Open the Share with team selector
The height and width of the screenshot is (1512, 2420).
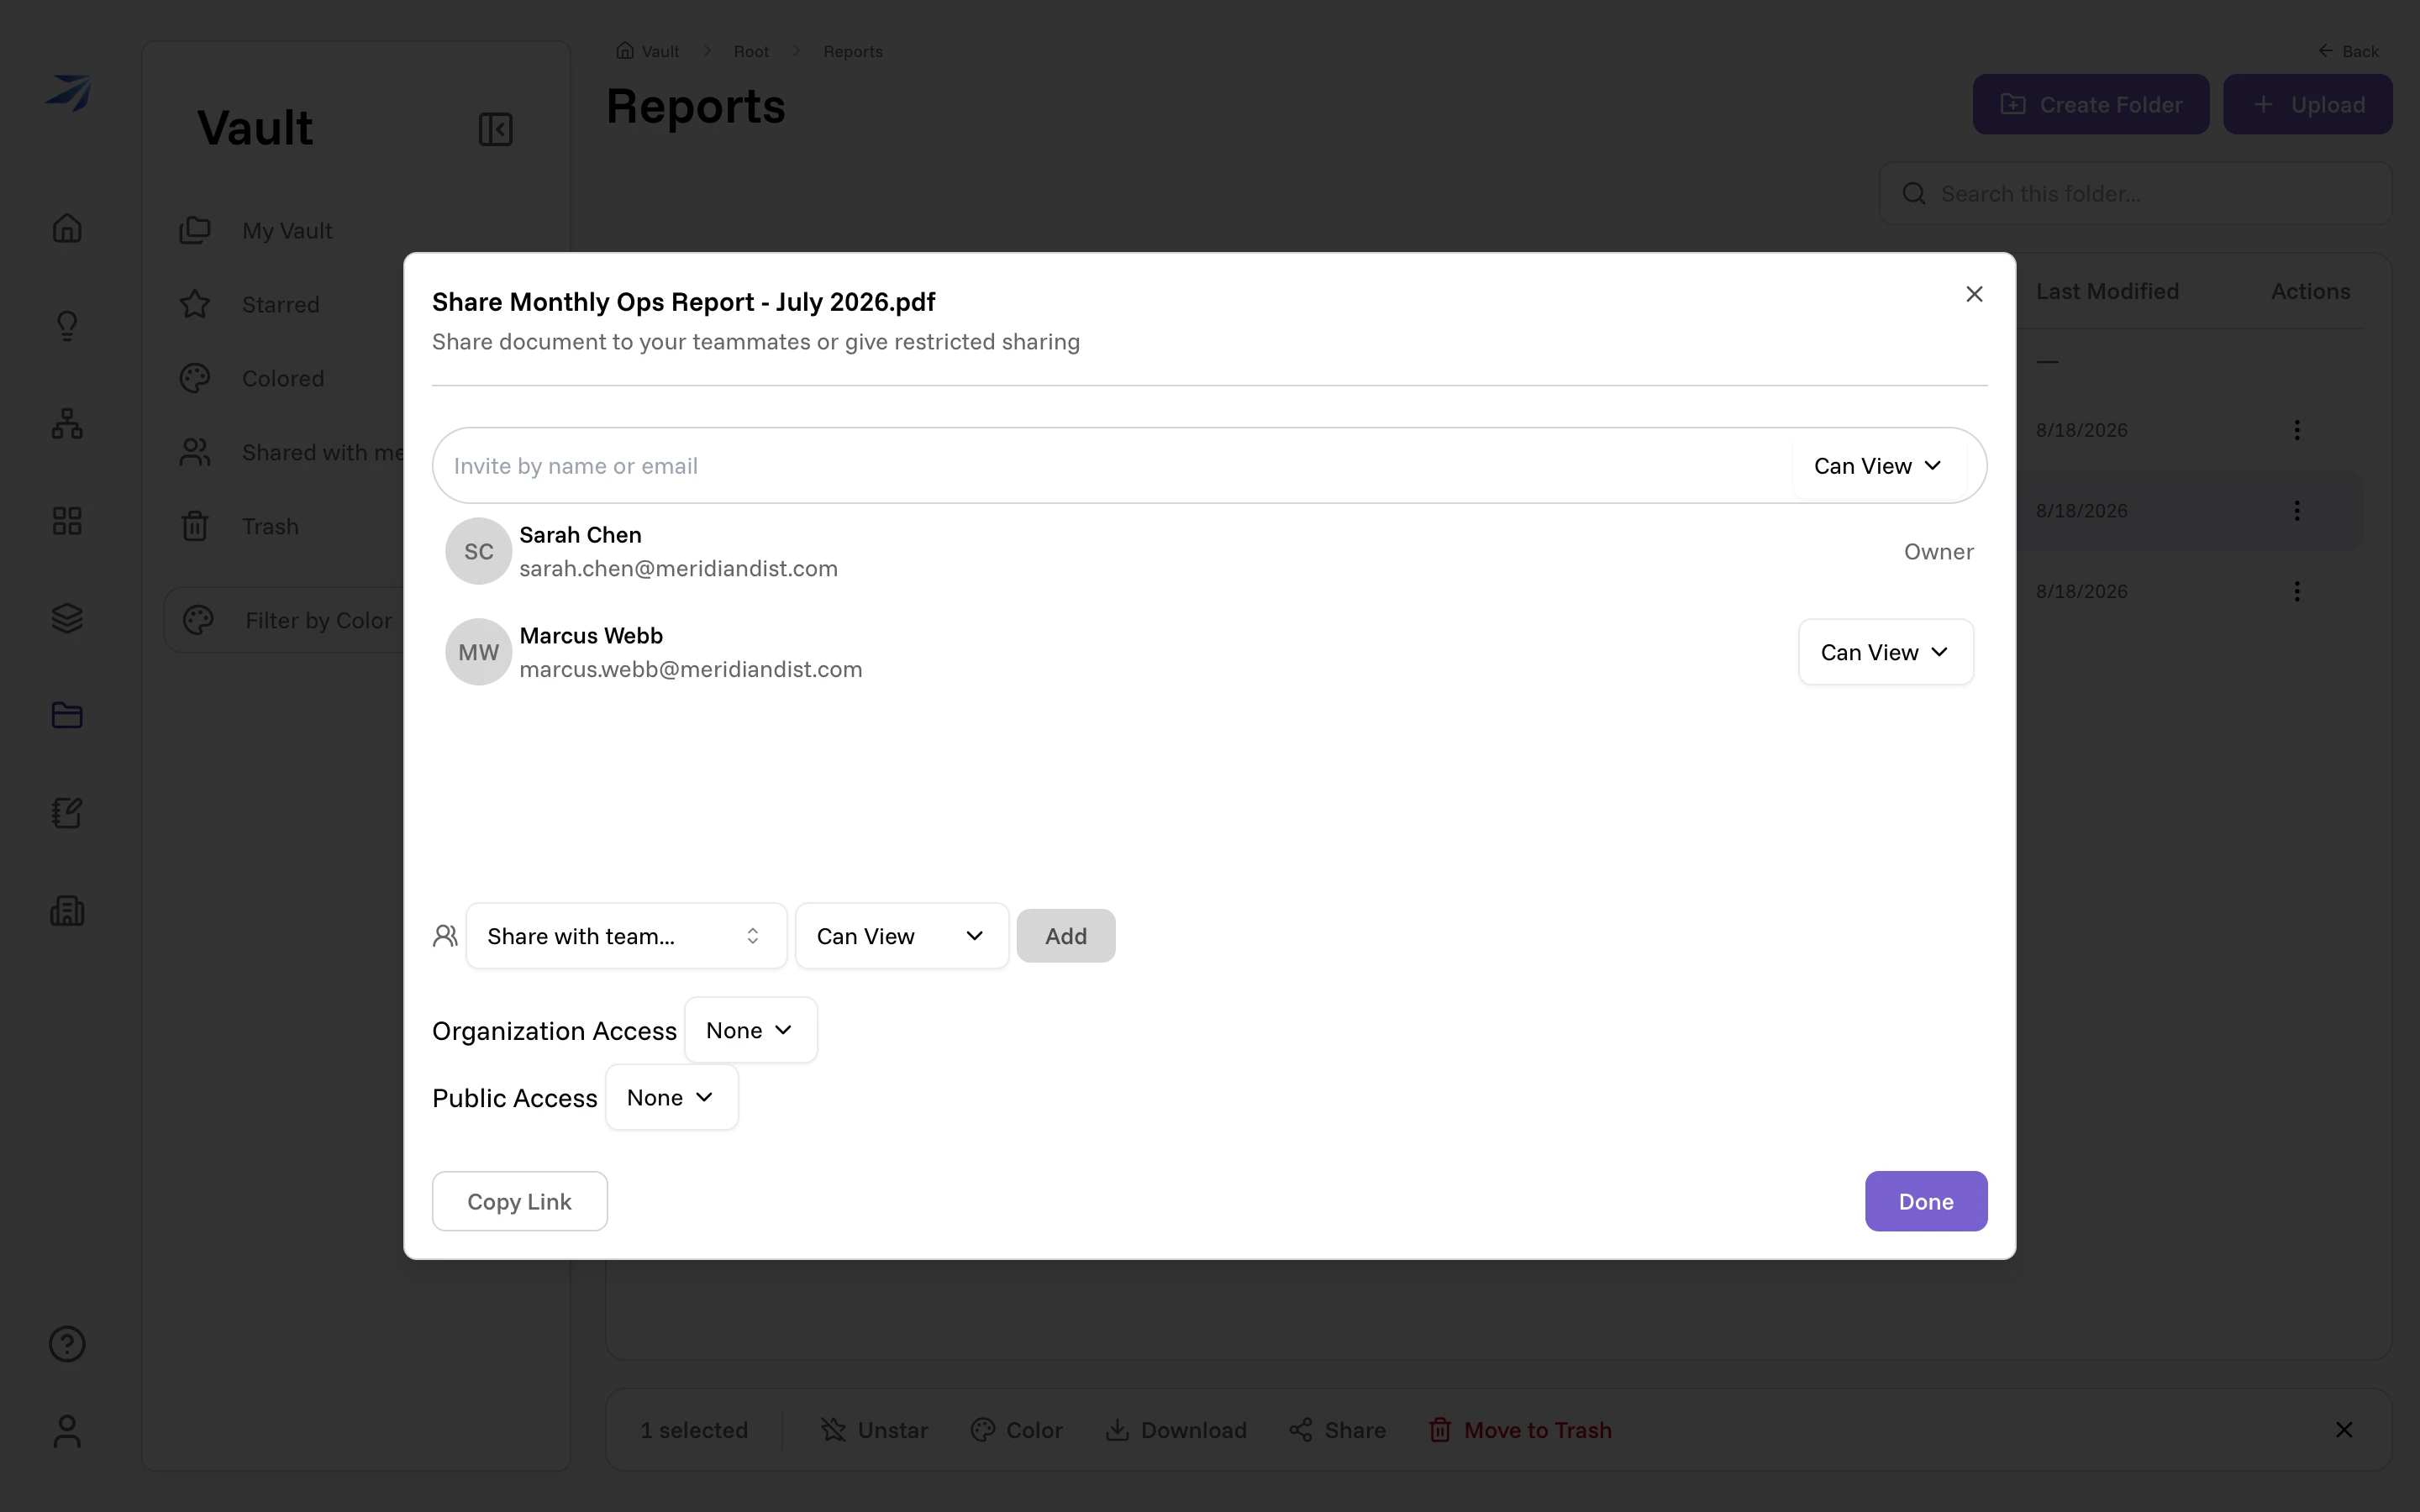pos(626,936)
